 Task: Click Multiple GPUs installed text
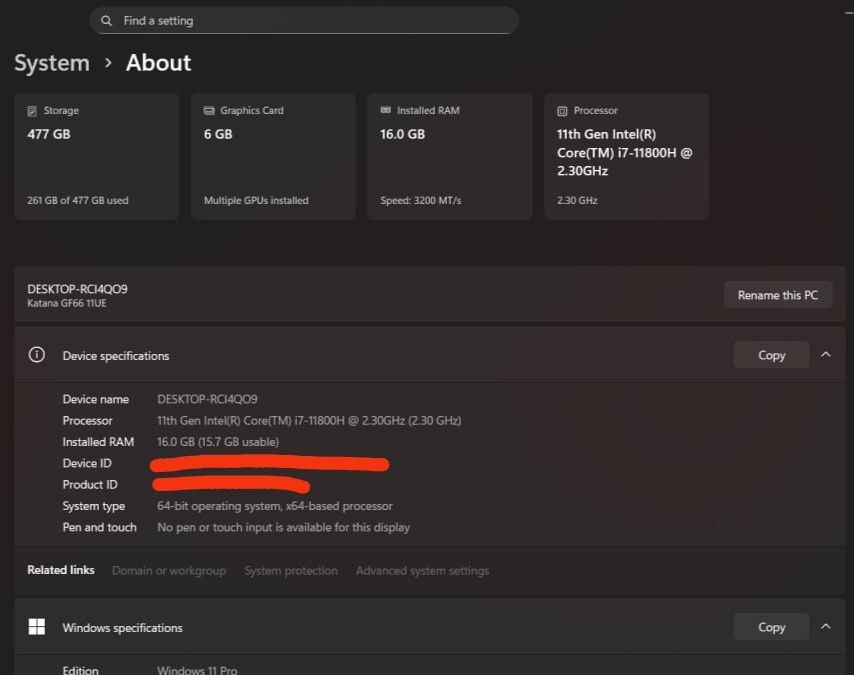(x=256, y=200)
